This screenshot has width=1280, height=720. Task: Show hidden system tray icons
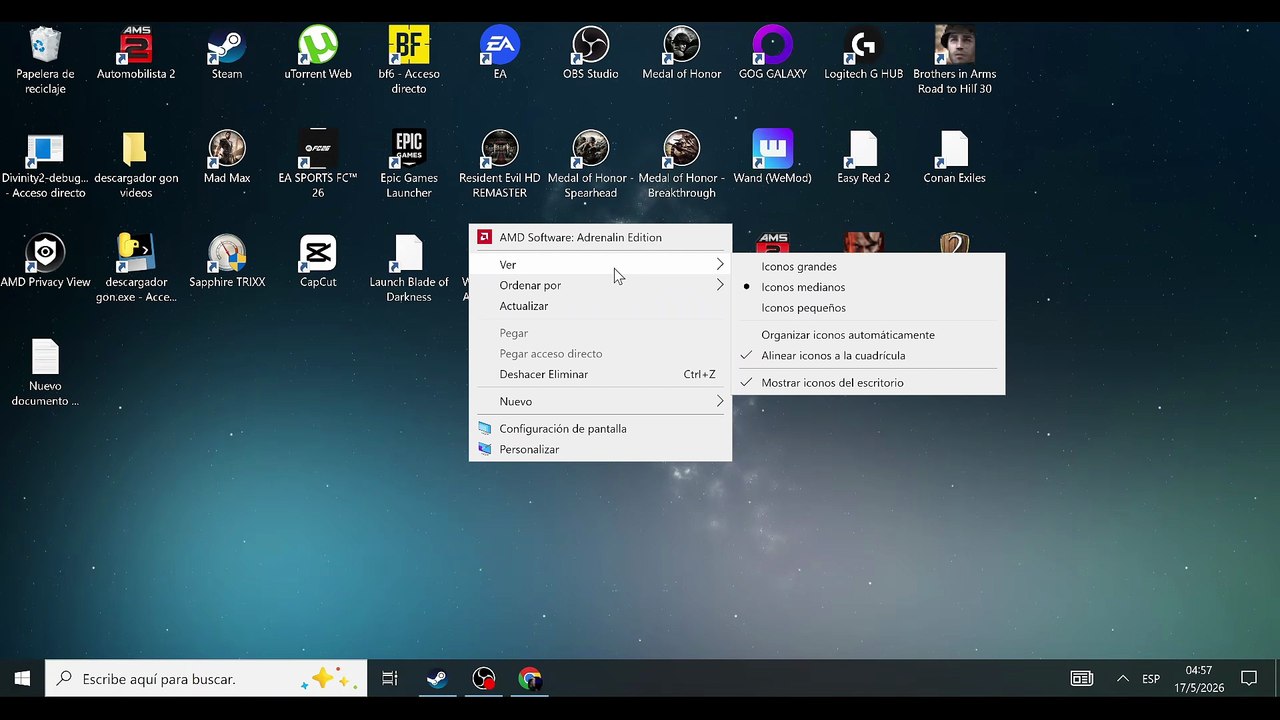click(x=1122, y=679)
